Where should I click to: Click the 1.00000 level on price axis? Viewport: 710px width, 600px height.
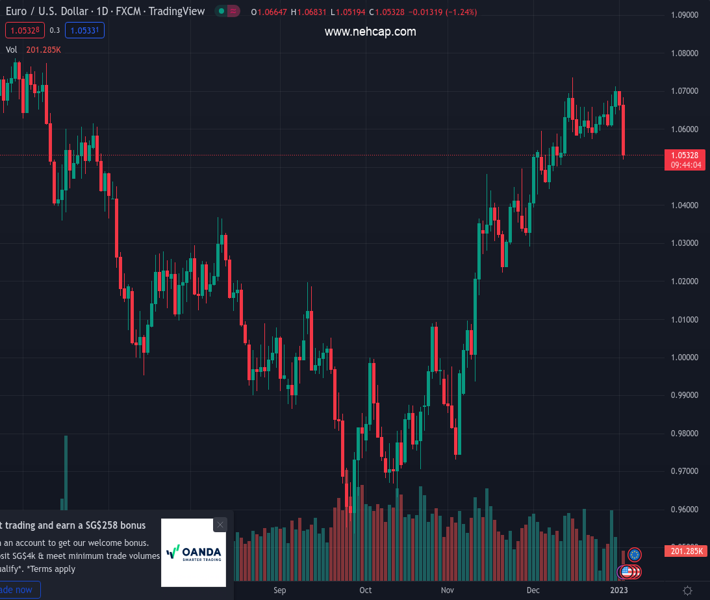click(685, 357)
